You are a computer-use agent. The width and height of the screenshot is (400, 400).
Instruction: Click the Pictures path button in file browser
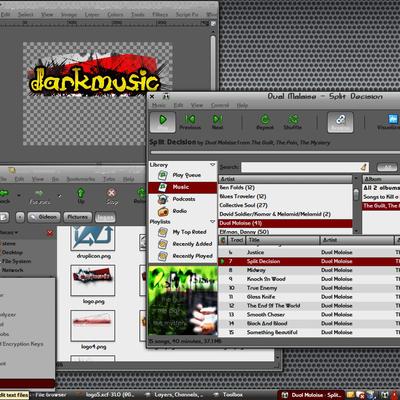[x=77, y=217]
